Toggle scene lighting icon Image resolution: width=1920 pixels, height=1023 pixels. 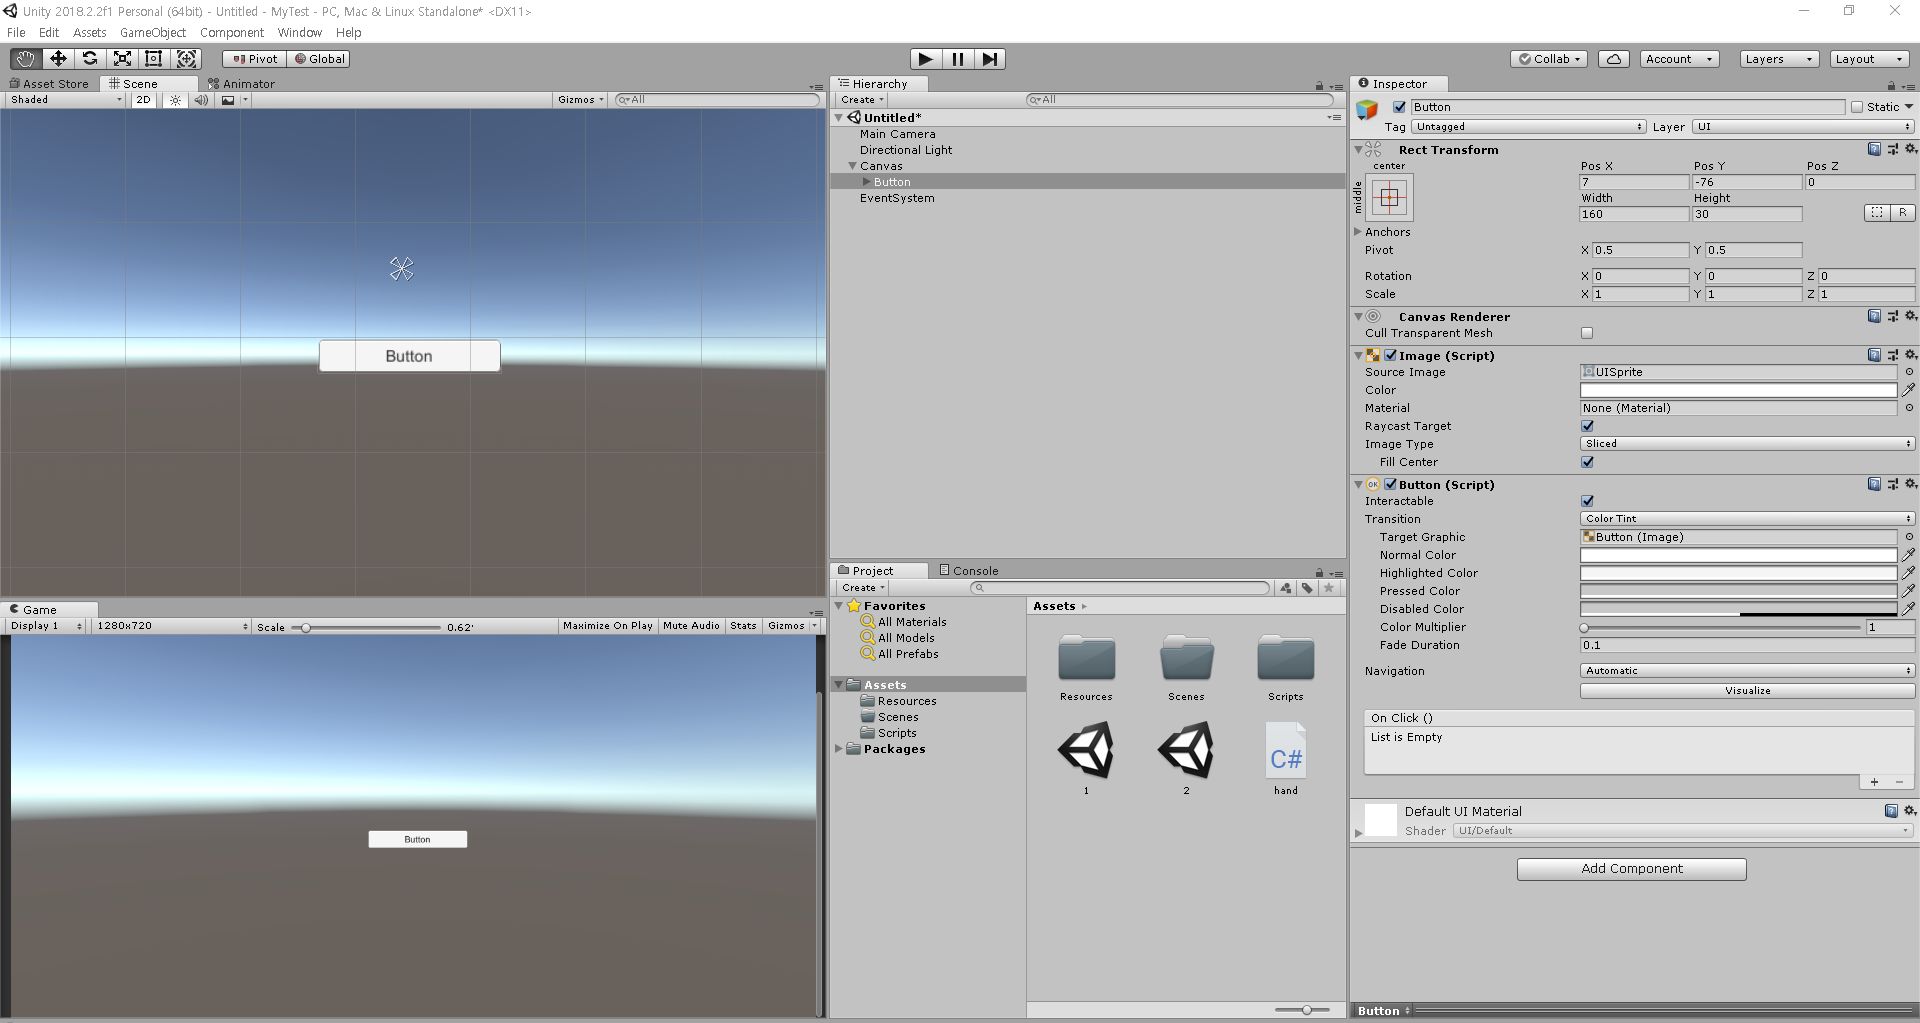(176, 100)
